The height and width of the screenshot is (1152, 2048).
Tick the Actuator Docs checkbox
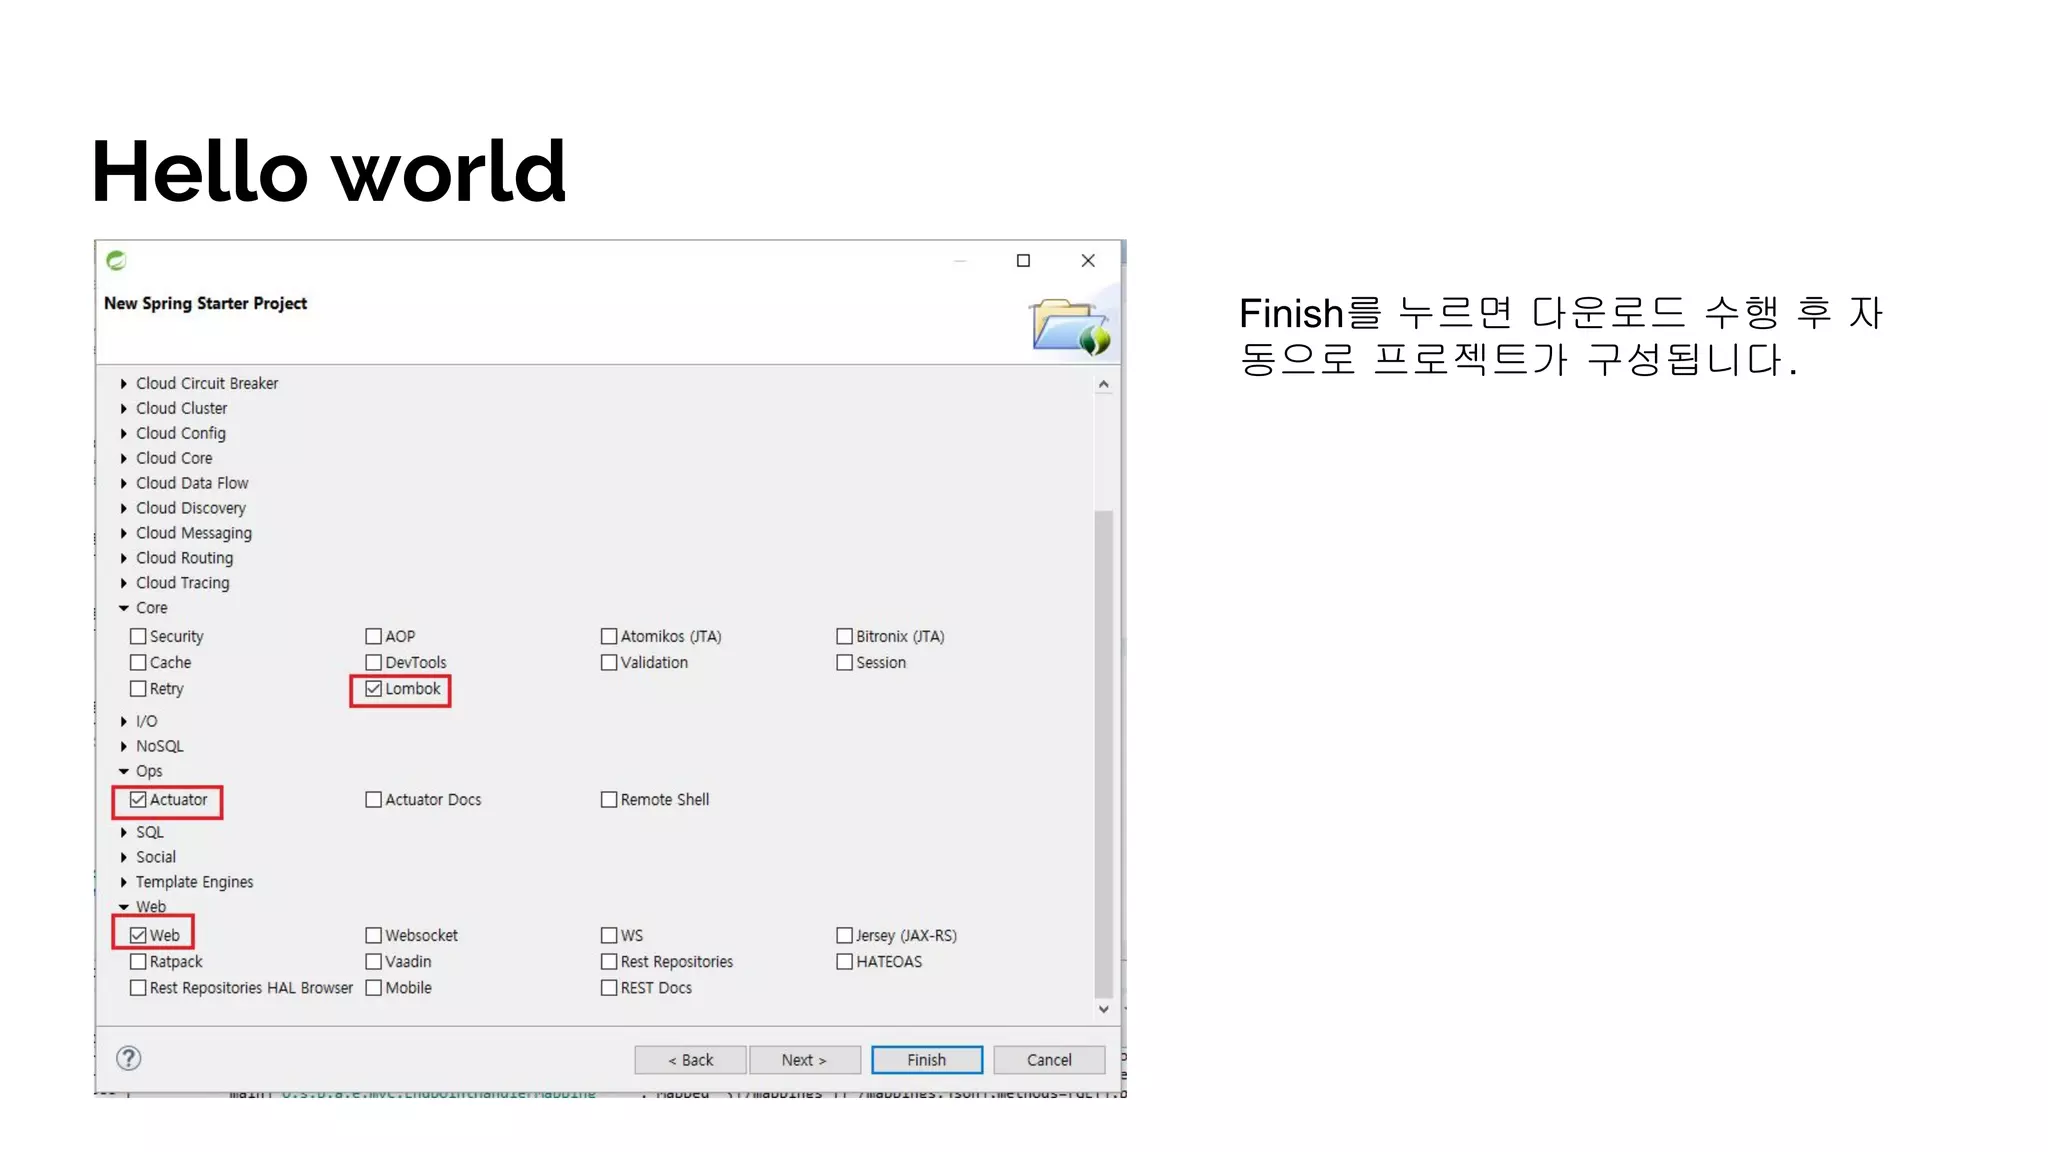pos(373,800)
